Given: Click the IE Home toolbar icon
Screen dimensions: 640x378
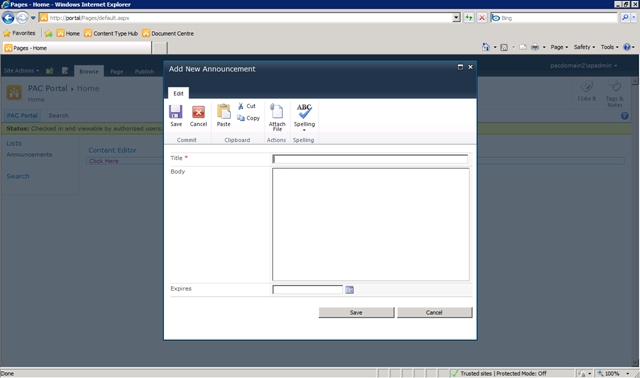Looking at the screenshot, I should tap(486, 47).
